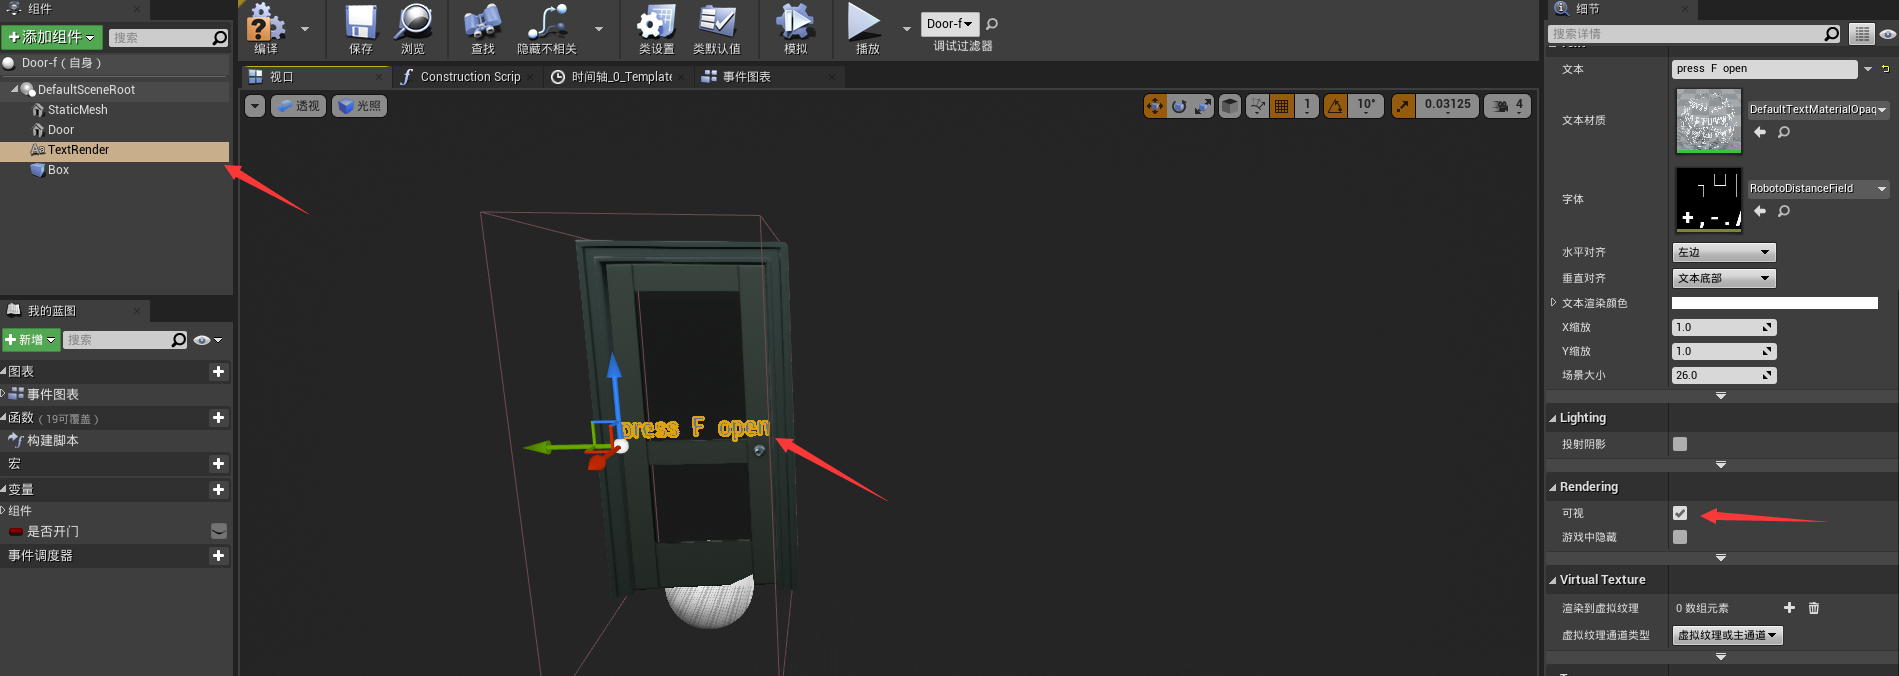Click 文本渲染颜色 white color swatch
The image size is (1899, 676).
[1775, 303]
